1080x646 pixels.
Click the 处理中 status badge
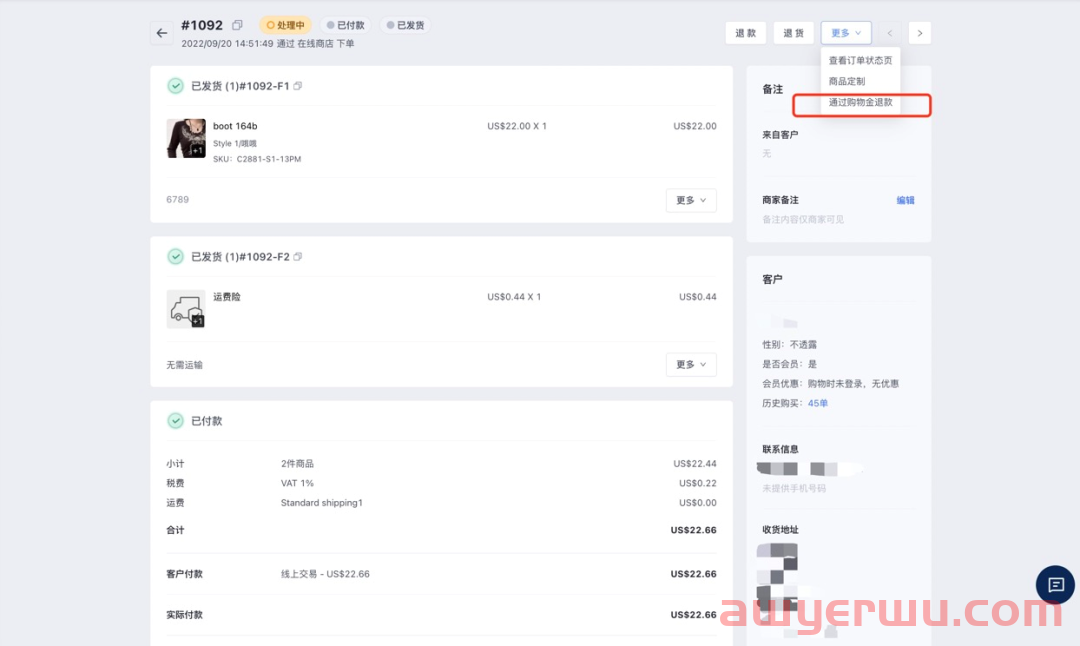tap(285, 25)
